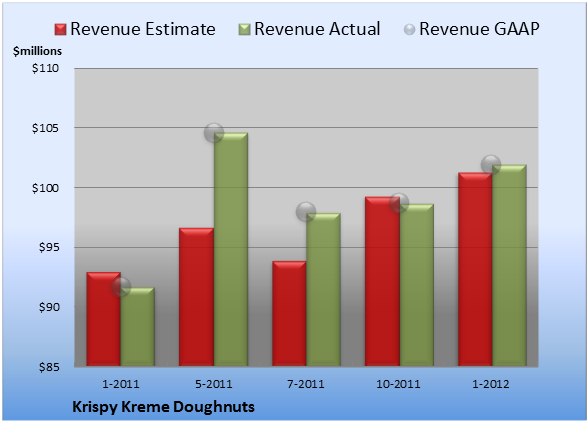Screen dimensions: 588x422
Task: Click the '$90' y-axis value
Action: (x=49, y=307)
